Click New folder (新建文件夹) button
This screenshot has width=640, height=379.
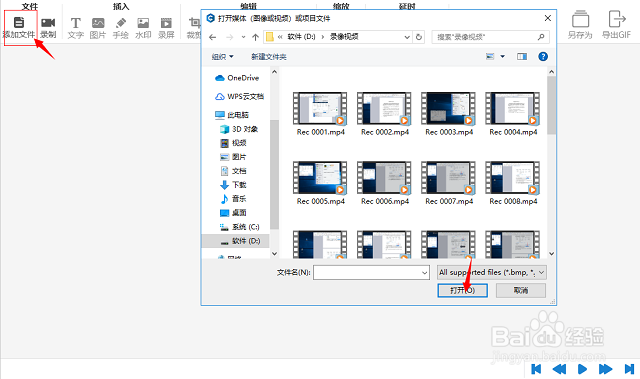(269, 57)
